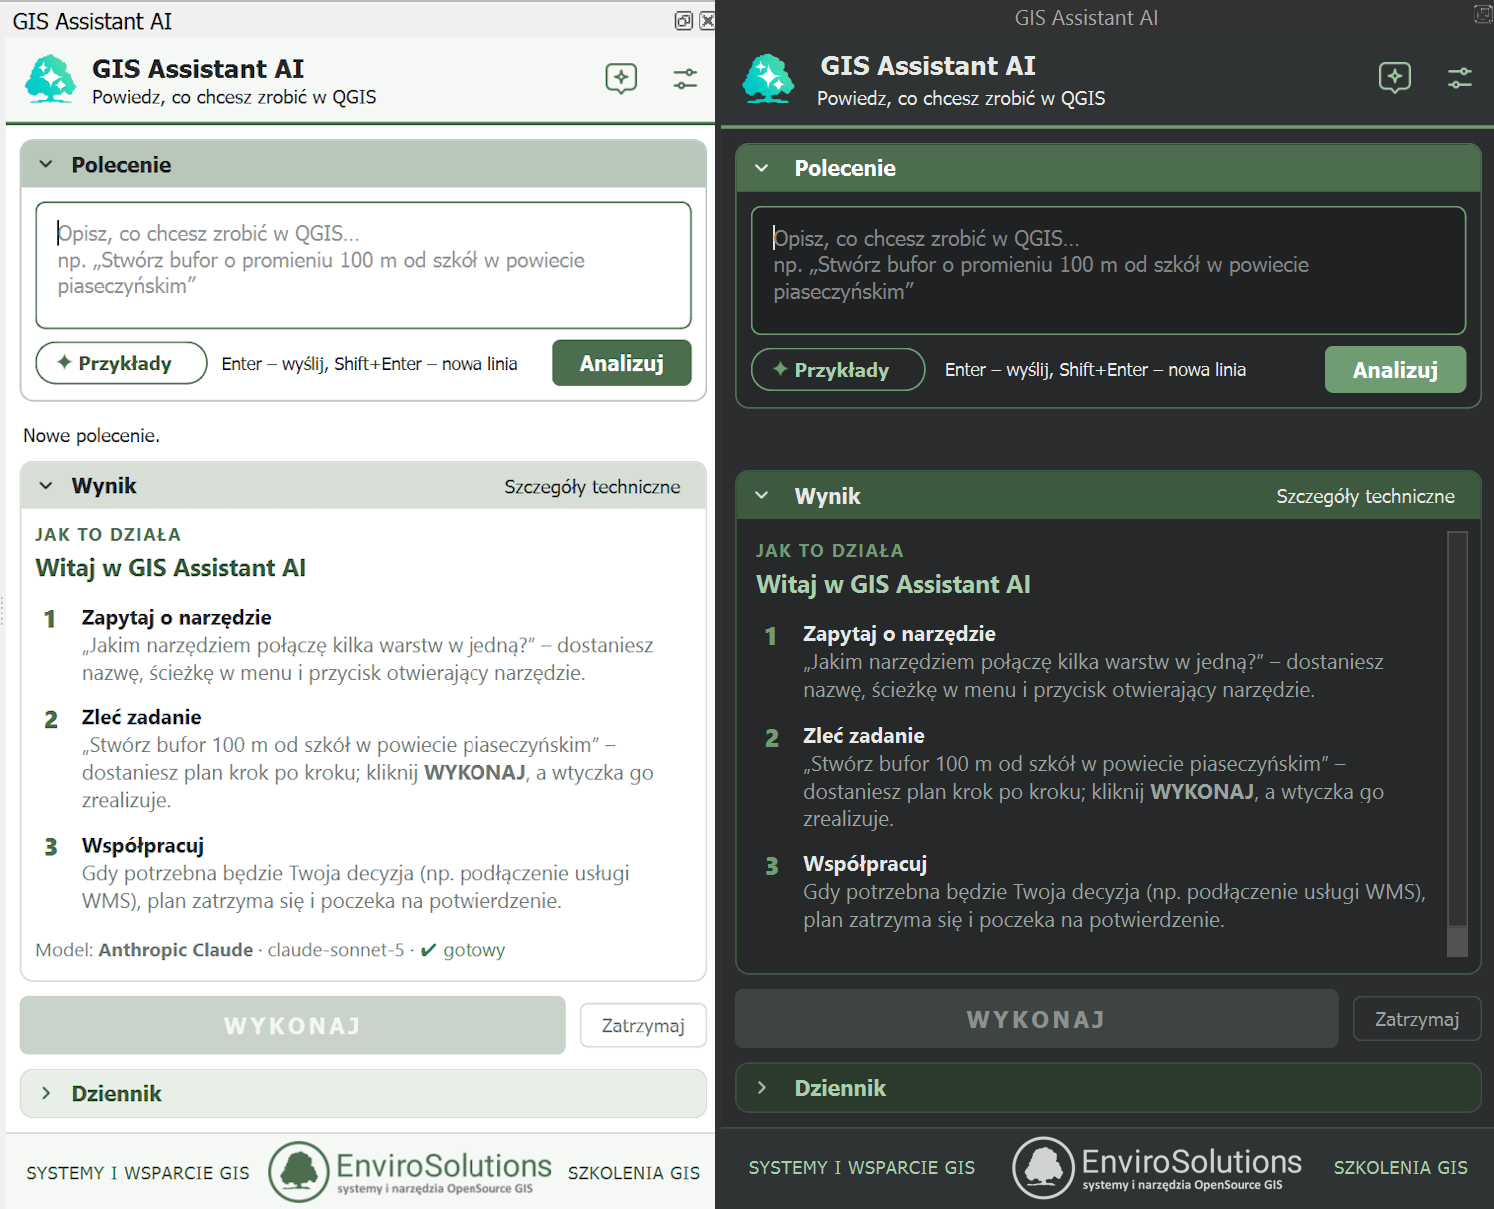Click EnviroSolutions logo in dark panel footer
Image resolution: width=1494 pixels, height=1209 pixels.
click(x=1157, y=1167)
